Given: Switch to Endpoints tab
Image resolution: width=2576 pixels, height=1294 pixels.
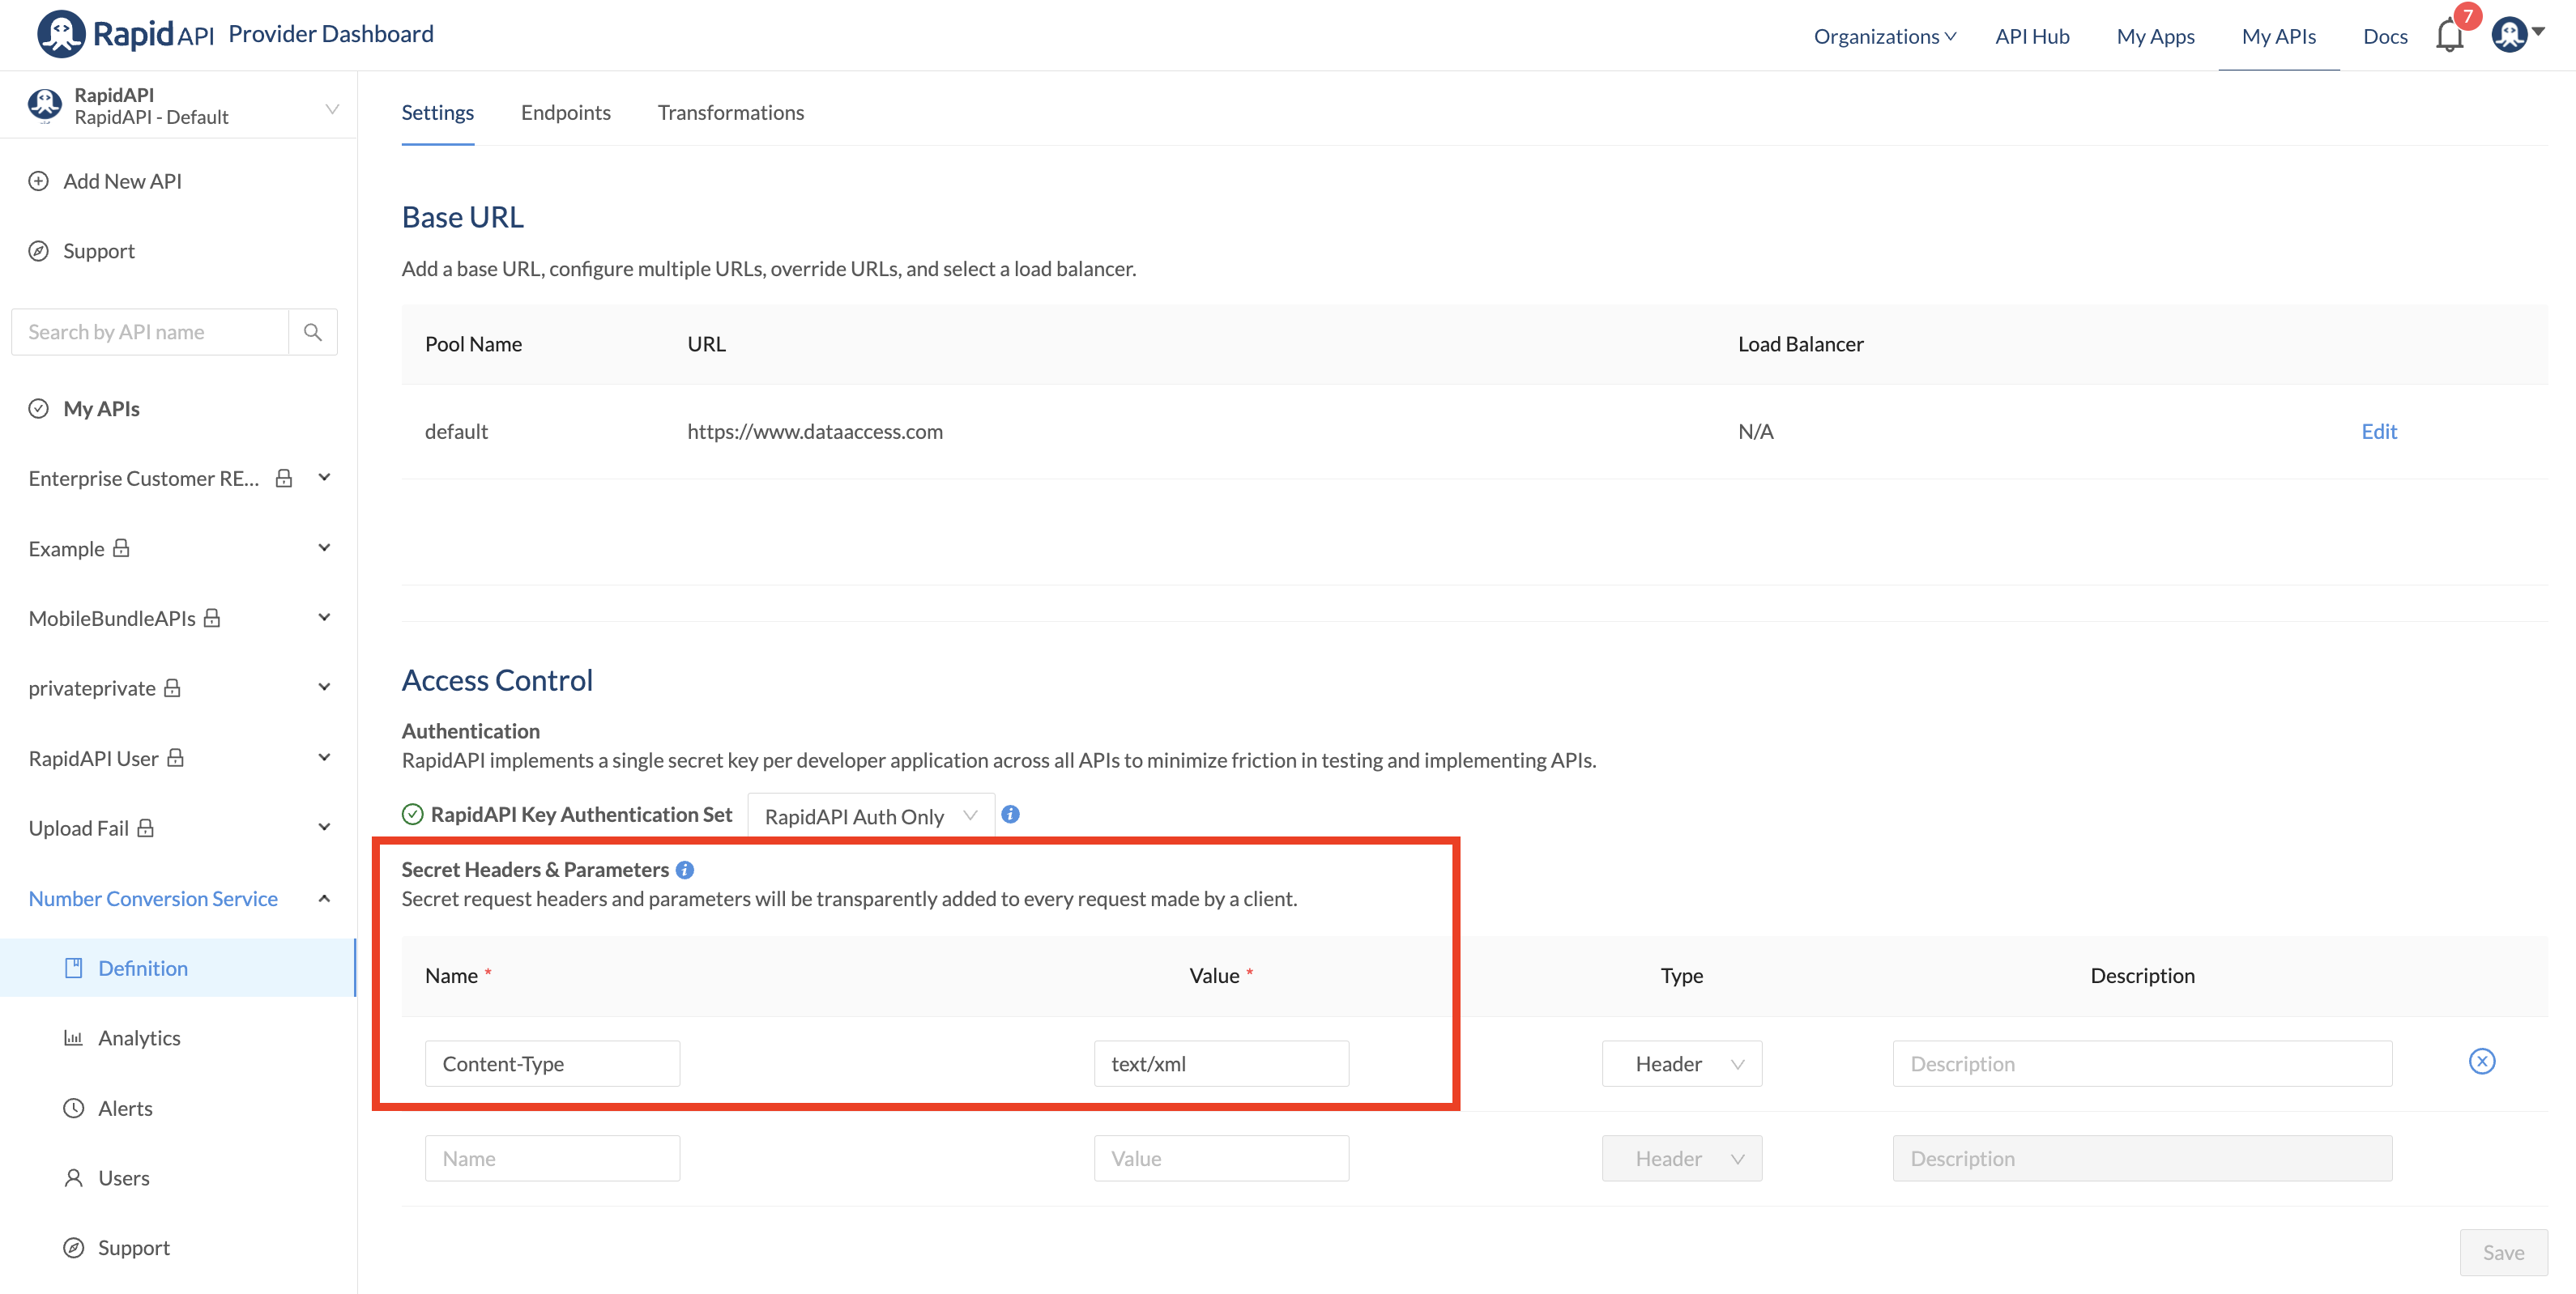Looking at the screenshot, I should pyautogui.click(x=565, y=112).
